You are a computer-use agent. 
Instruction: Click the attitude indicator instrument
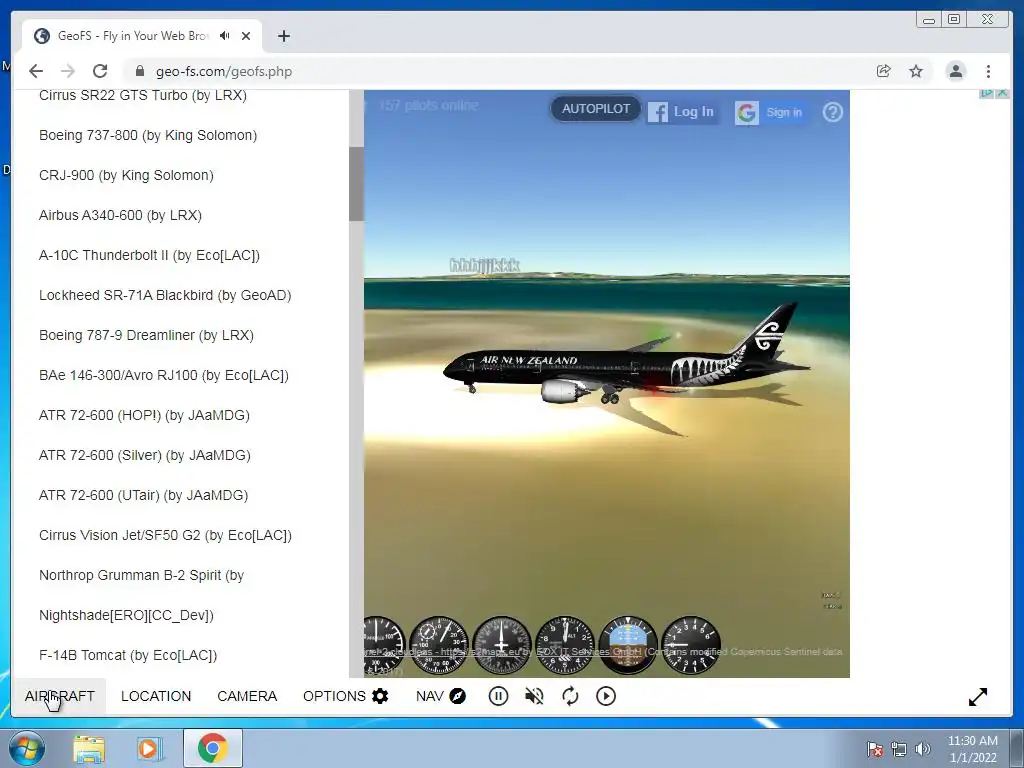[x=628, y=645]
